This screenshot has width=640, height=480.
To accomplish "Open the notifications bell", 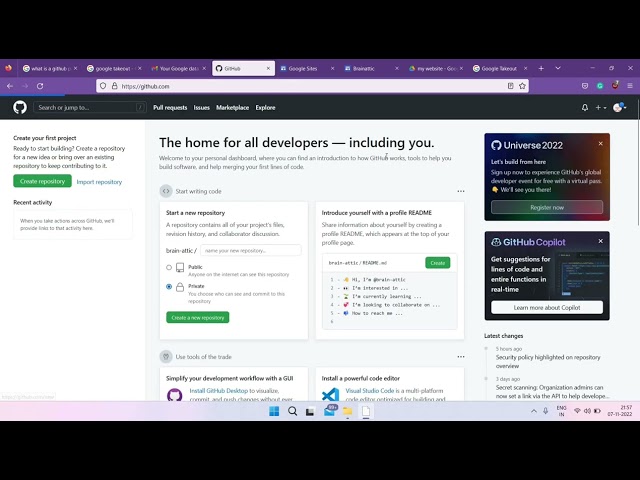I will click(584, 107).
